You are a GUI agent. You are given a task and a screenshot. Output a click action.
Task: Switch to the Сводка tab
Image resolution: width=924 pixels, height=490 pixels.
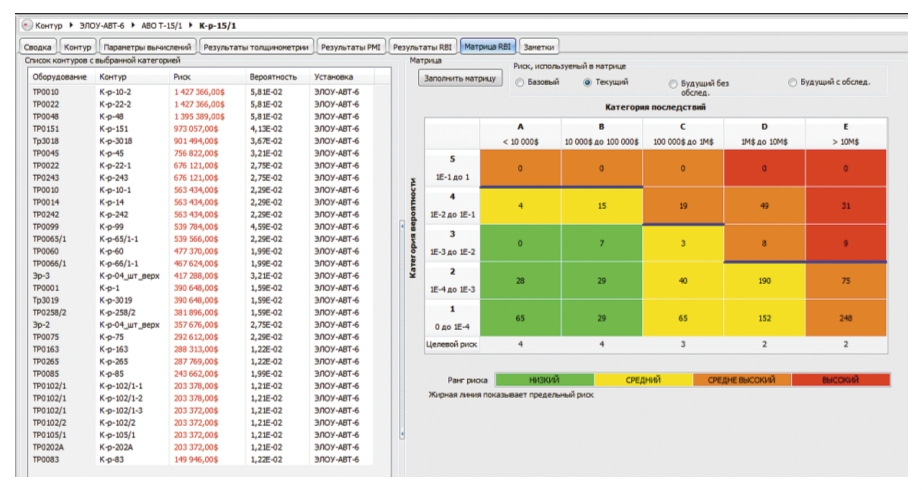[38, 47]
